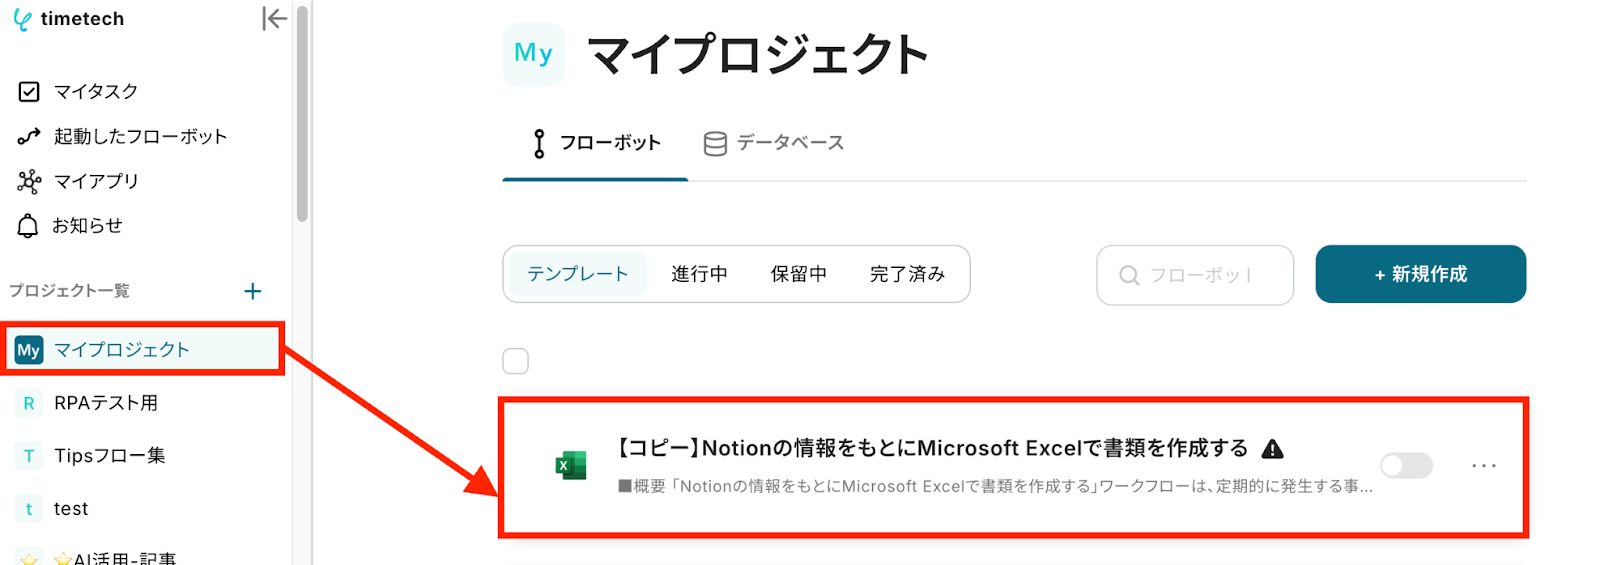Screen dimensions: 1600x565
Task: Click the Excel icon of the flowbot
Action: (x=571, y=465)
